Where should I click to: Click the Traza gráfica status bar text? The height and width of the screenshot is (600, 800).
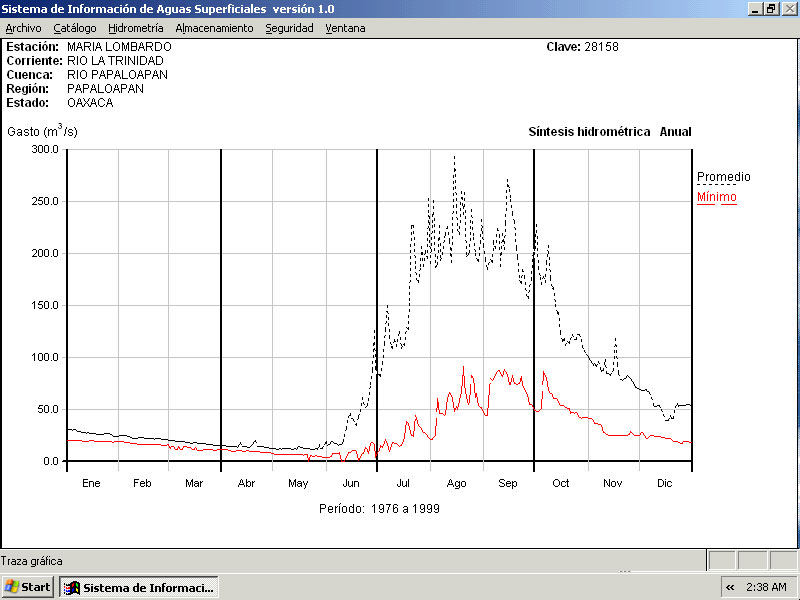point(32,561)
